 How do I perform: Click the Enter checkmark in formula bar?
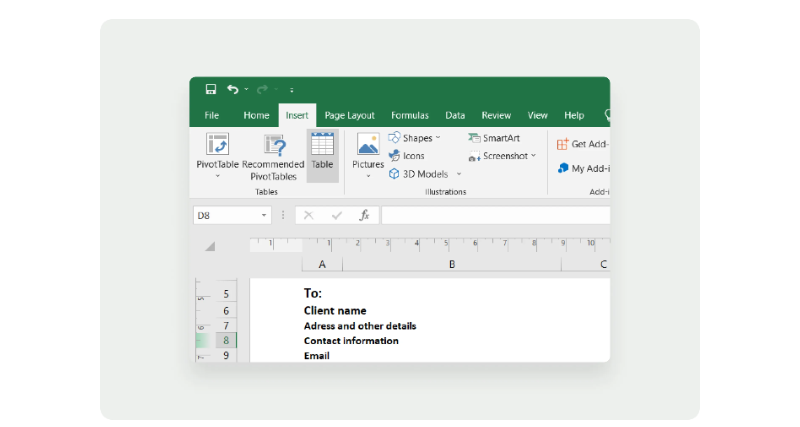[x=337, y=215]
